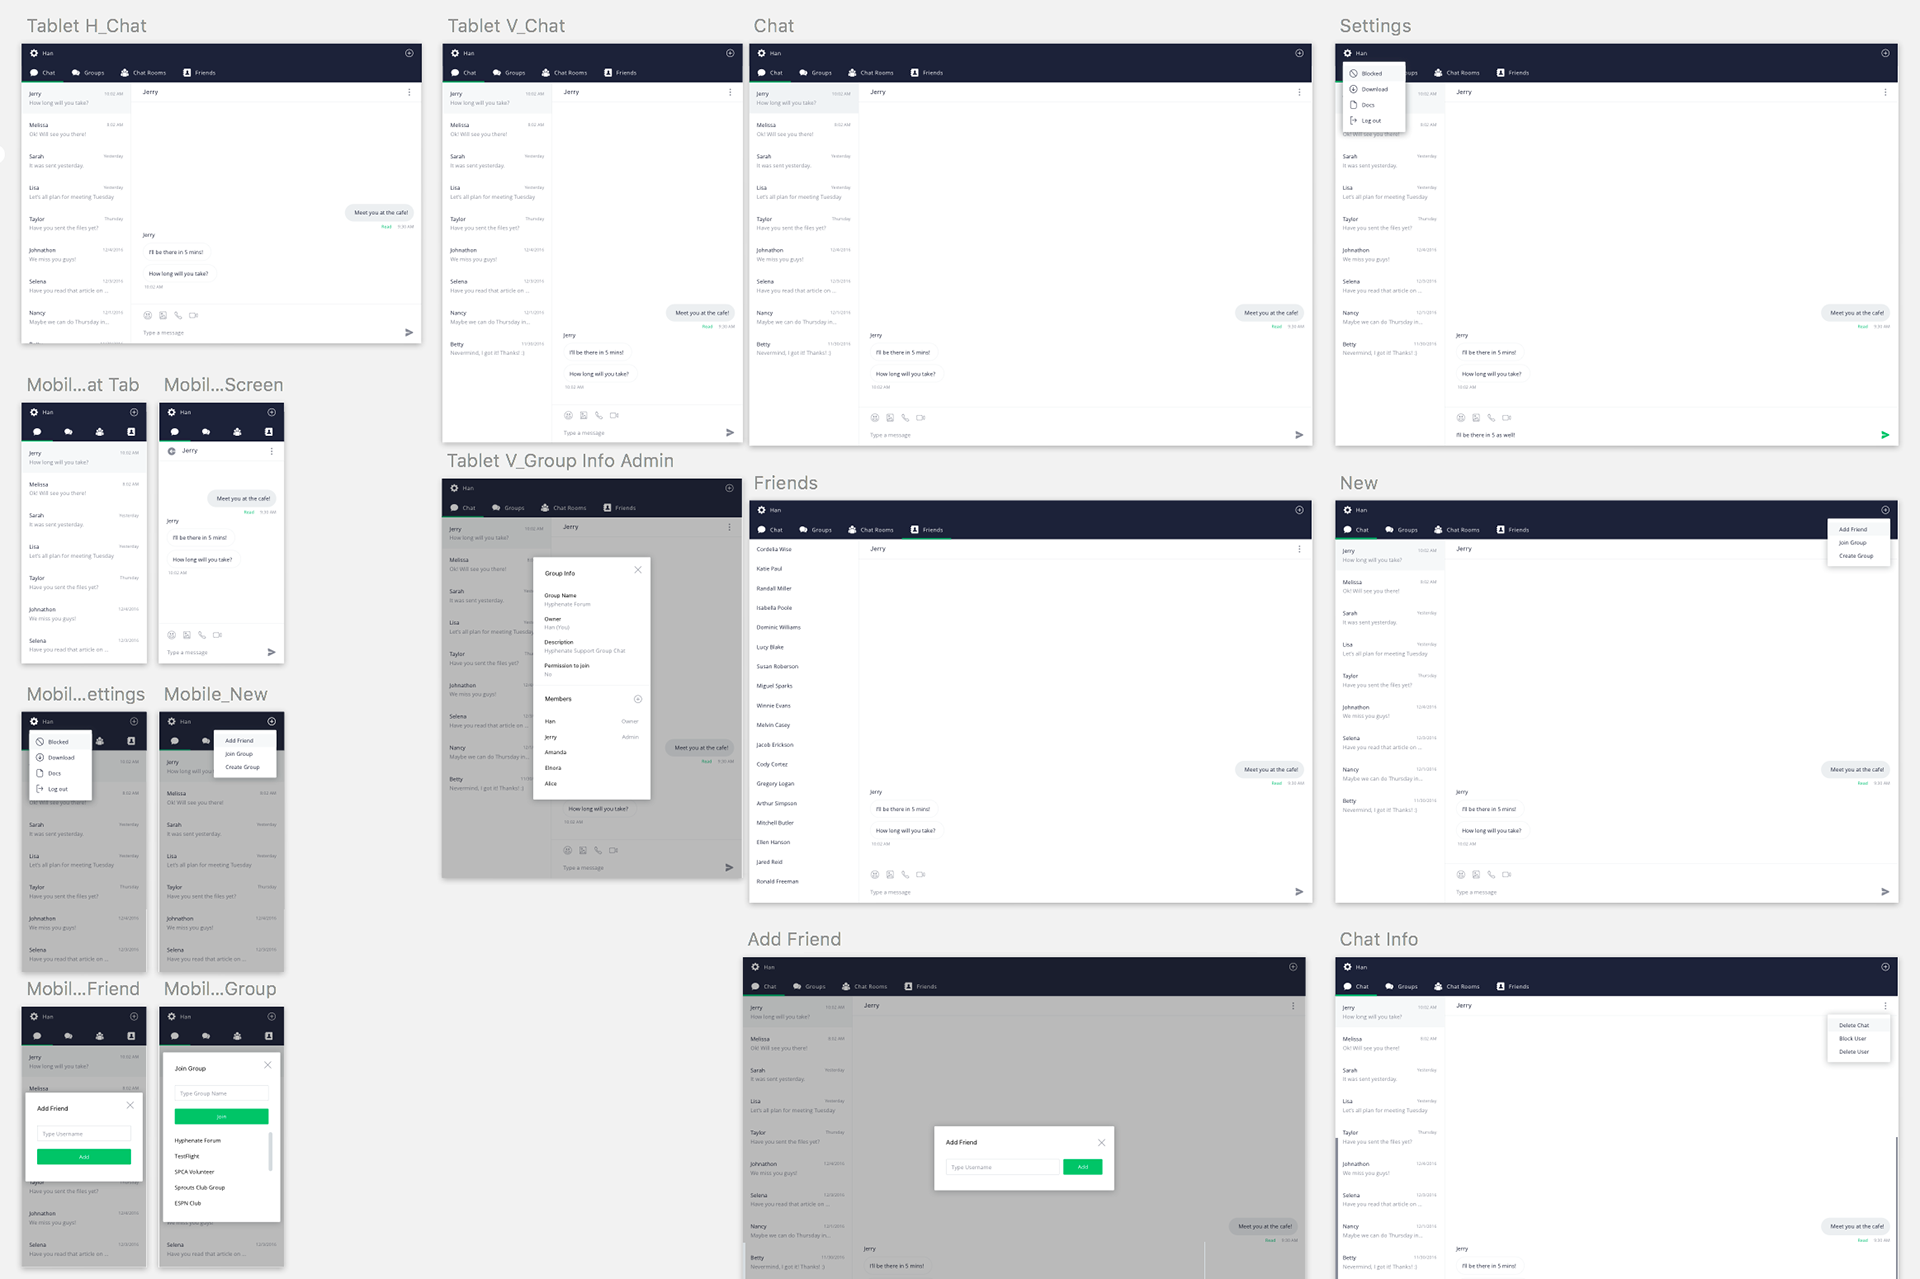Click green send arrow in Settings artboard
The height and width of the screenshot is (1279, 1920).
1885,435
